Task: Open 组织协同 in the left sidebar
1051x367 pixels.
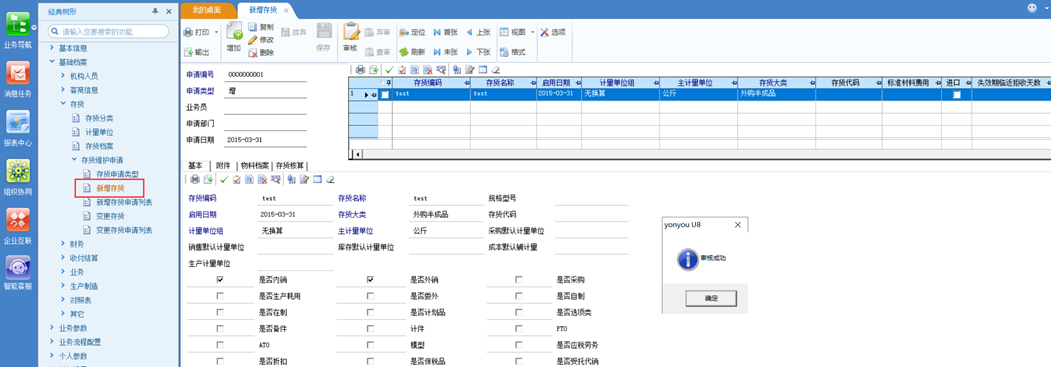Action: tap(18, 177)
